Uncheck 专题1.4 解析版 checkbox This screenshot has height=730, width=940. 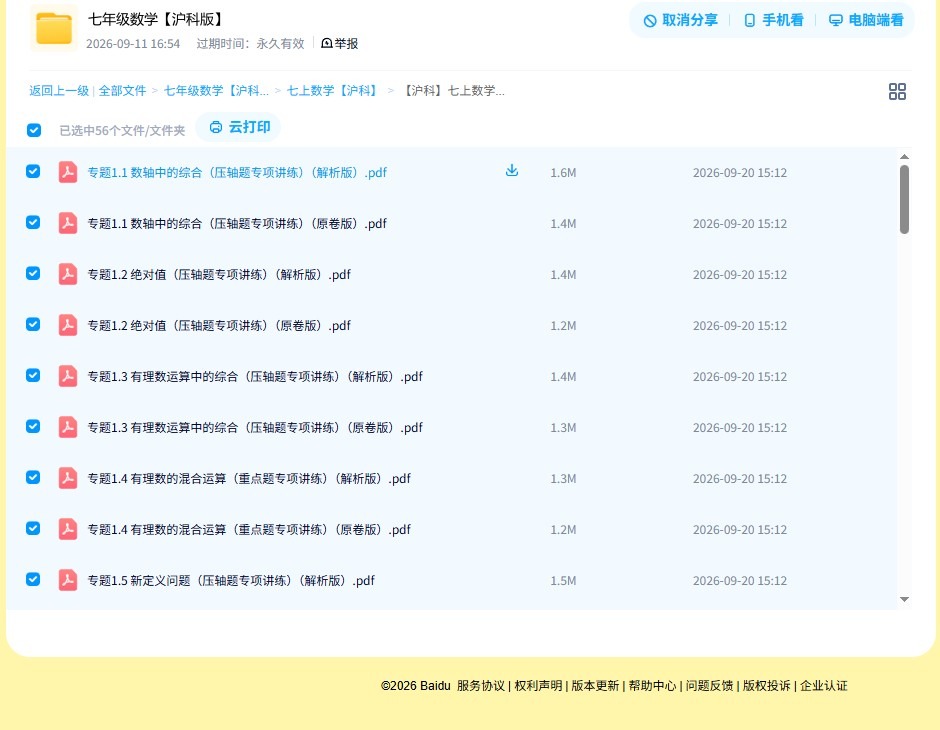pos(33,477)
